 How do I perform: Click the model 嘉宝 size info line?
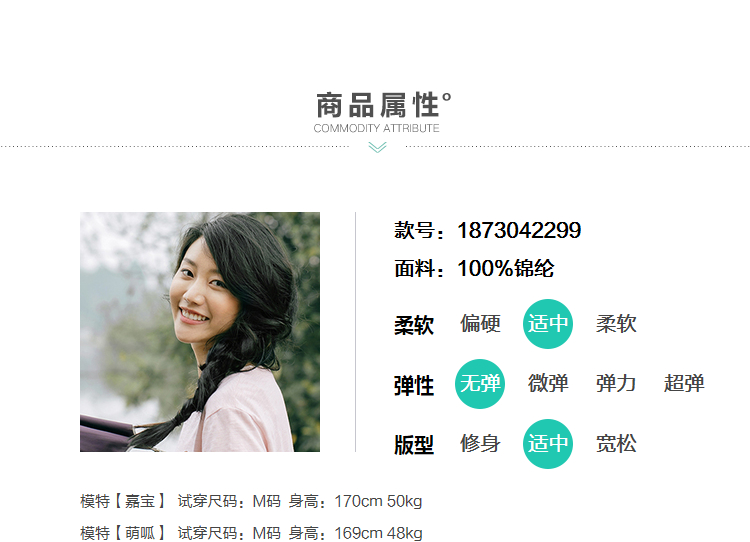pyautogui.click(x=251, y=501)
